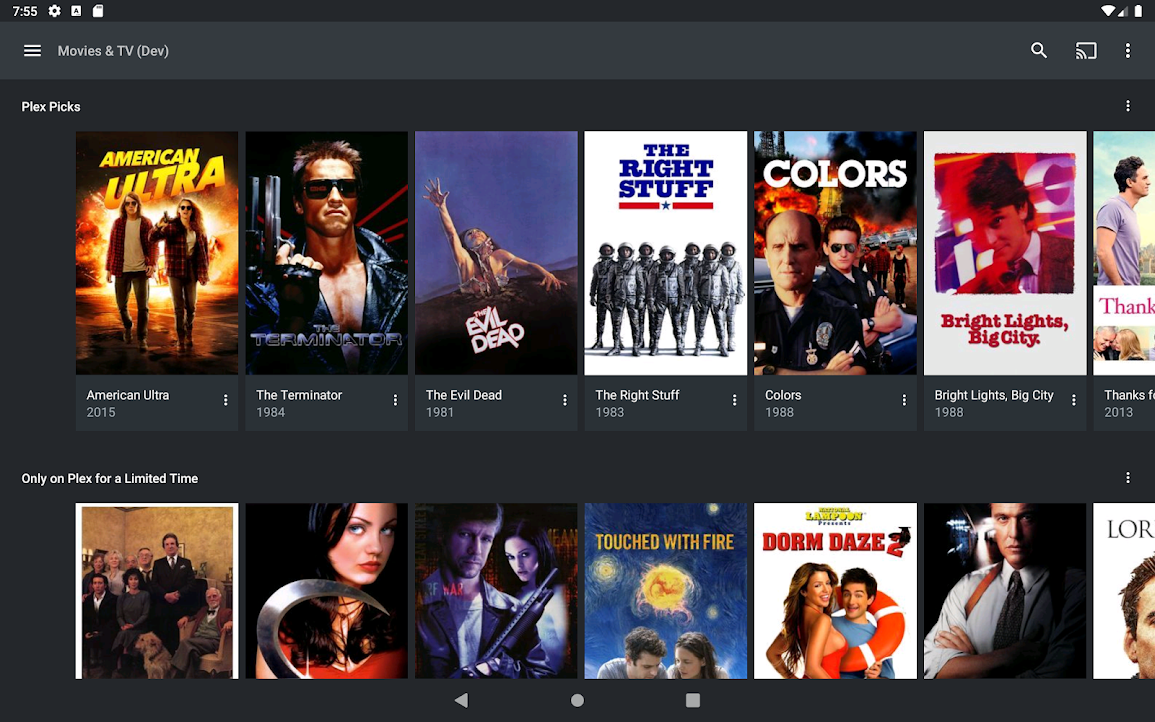Tap the Movies & TV (Dev) title
This screenshot has height=722, width=1155.
[x=113, y=51]
